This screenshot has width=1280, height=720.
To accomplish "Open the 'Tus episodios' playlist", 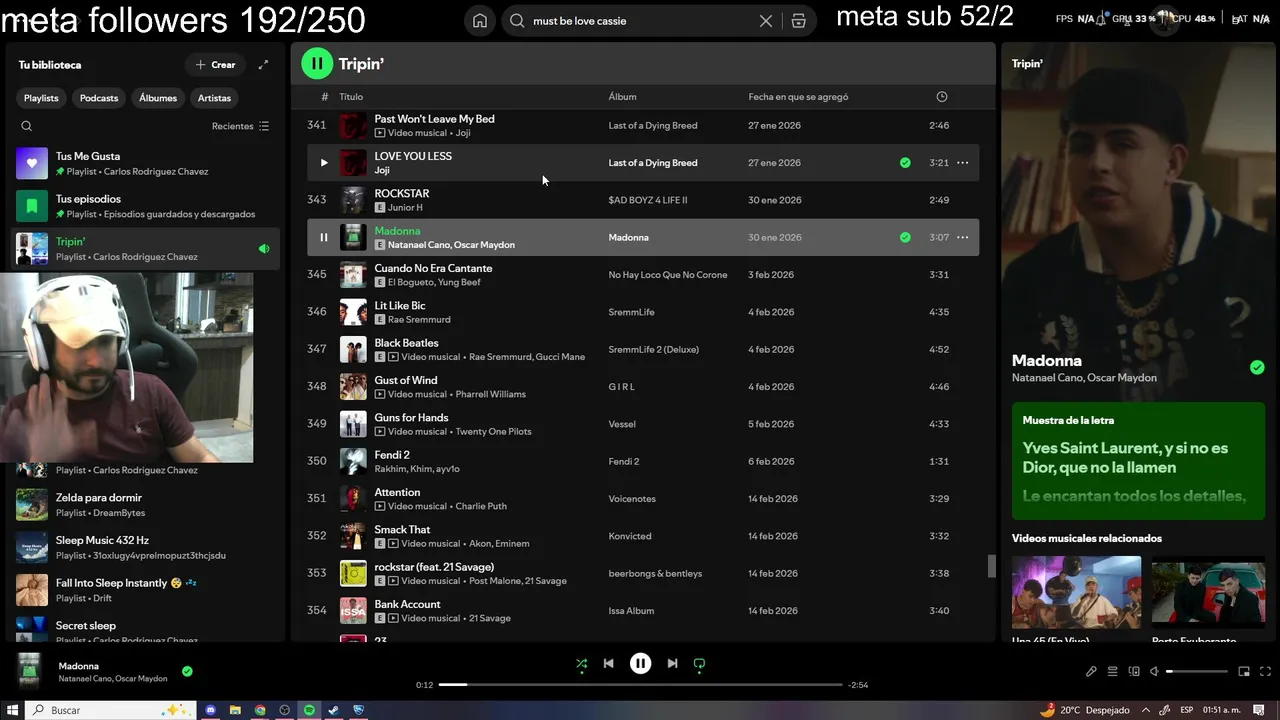I will coord(147,206).
